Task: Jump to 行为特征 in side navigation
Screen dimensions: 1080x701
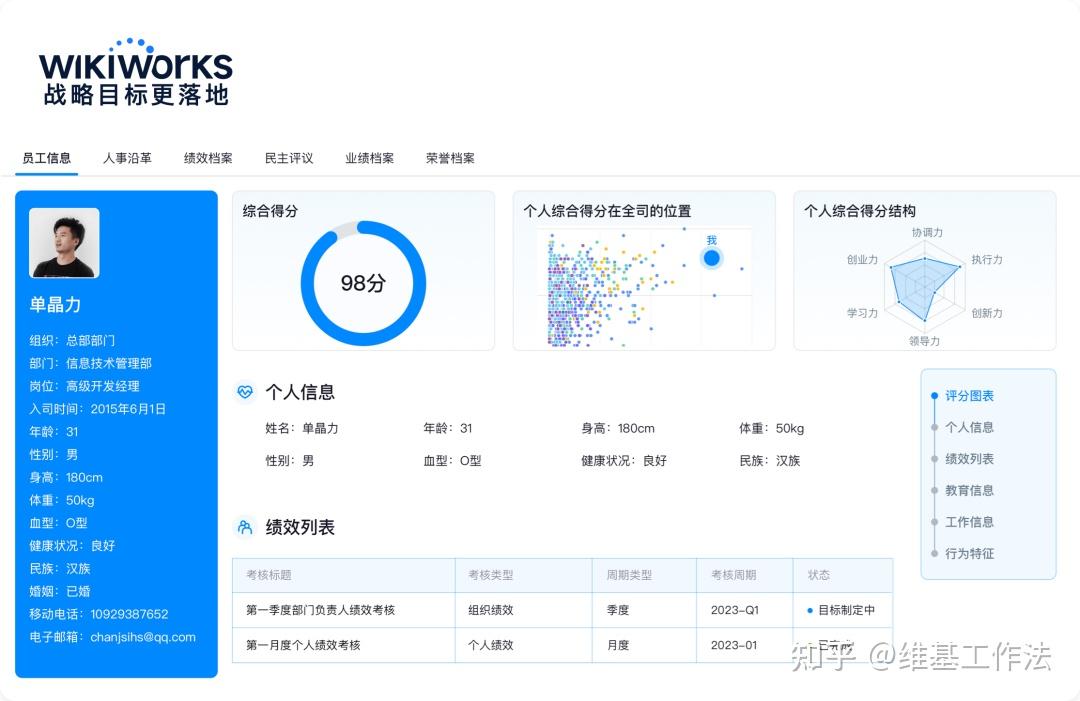Action: coord(969,554)
